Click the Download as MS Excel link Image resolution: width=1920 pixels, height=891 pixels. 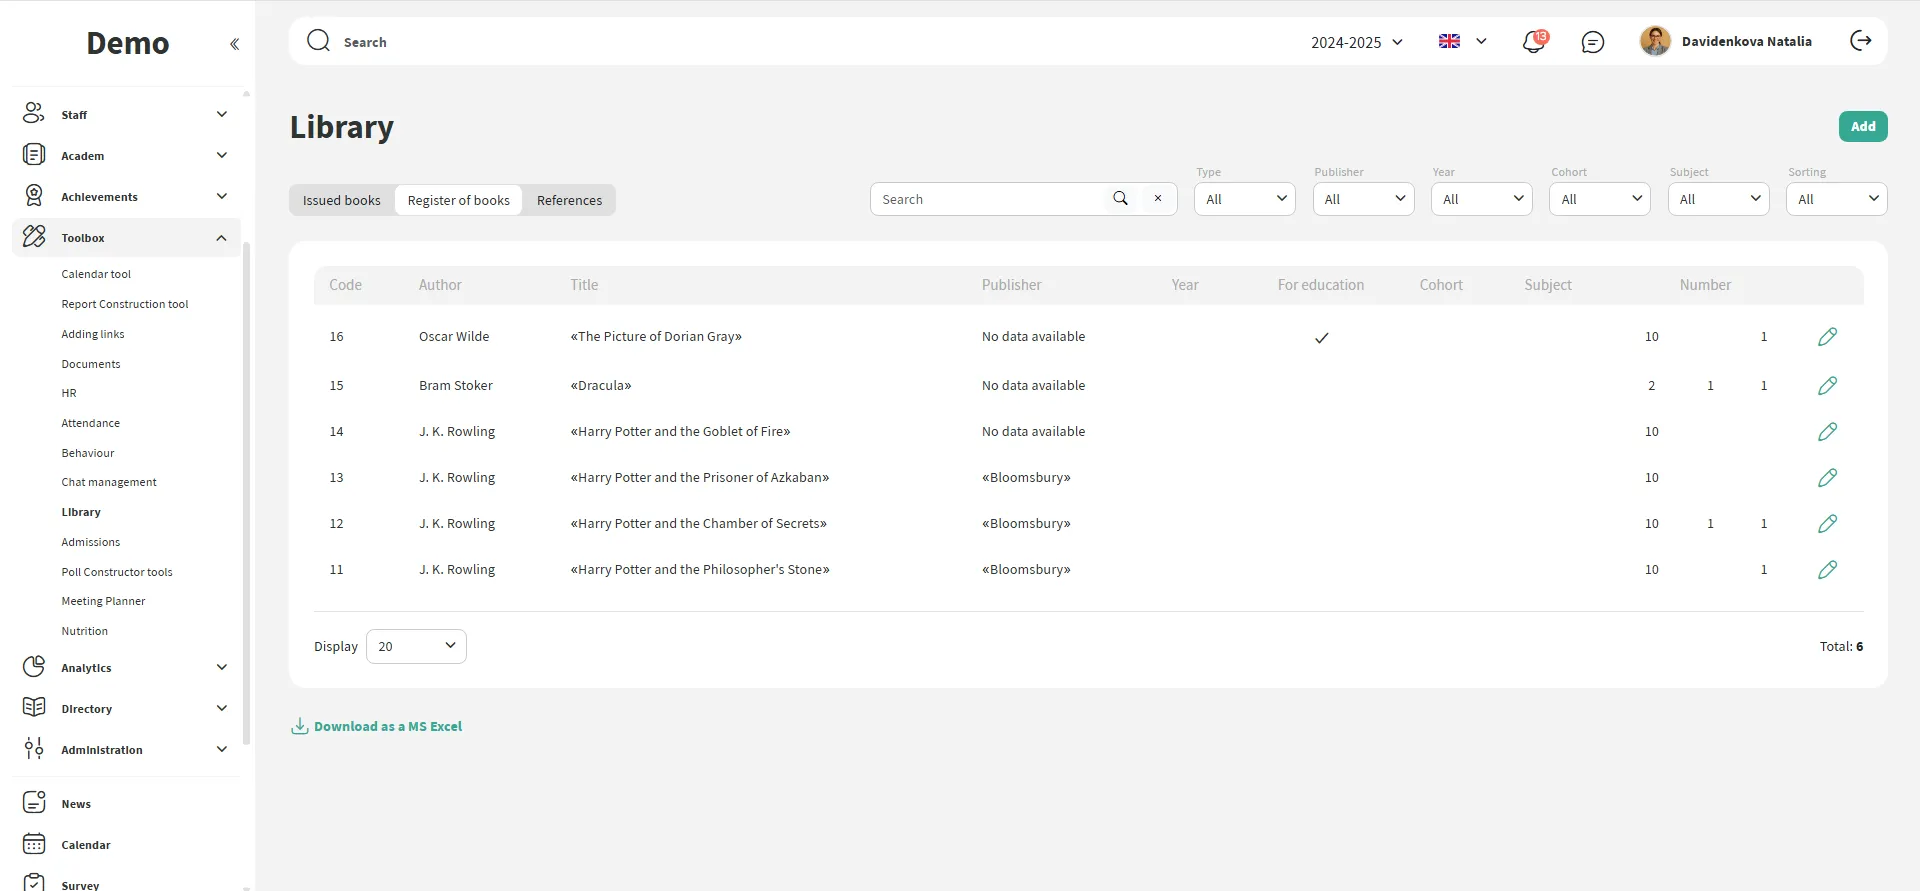point(387,727)
